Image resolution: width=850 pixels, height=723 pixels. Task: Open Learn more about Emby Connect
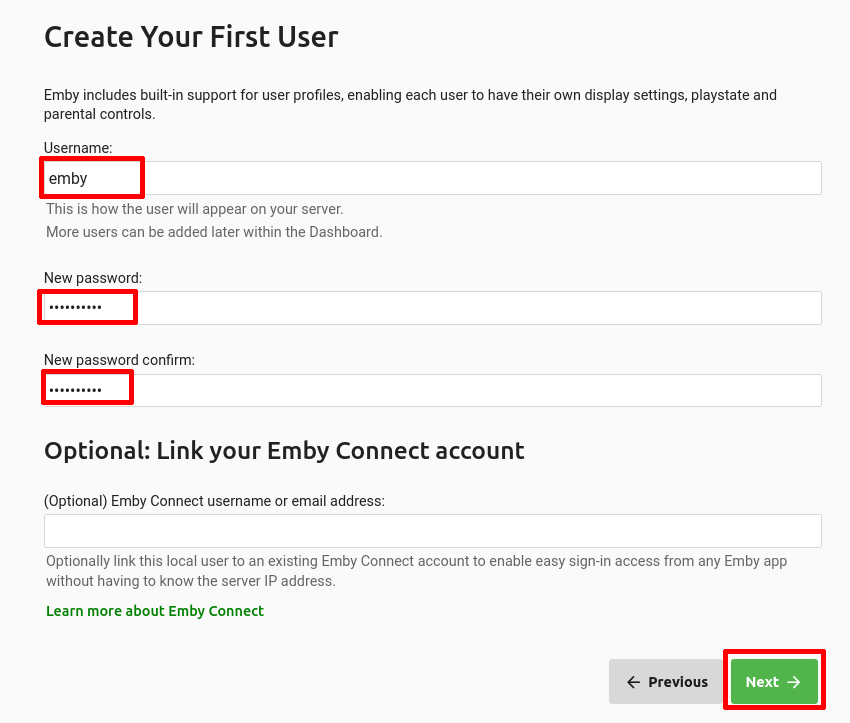[155, 611]
